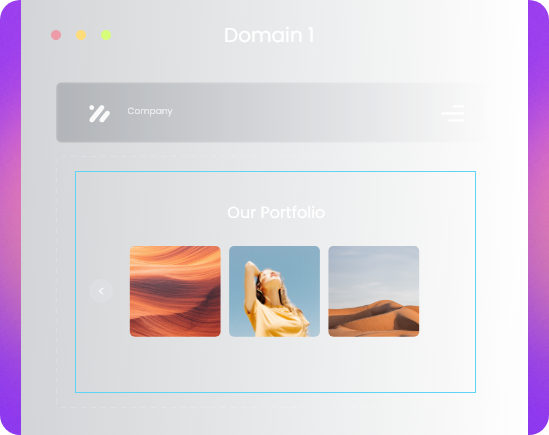The width and height of the screenshot is (549, 435).
Task: Click the yellow window dot
Action: 81,35
